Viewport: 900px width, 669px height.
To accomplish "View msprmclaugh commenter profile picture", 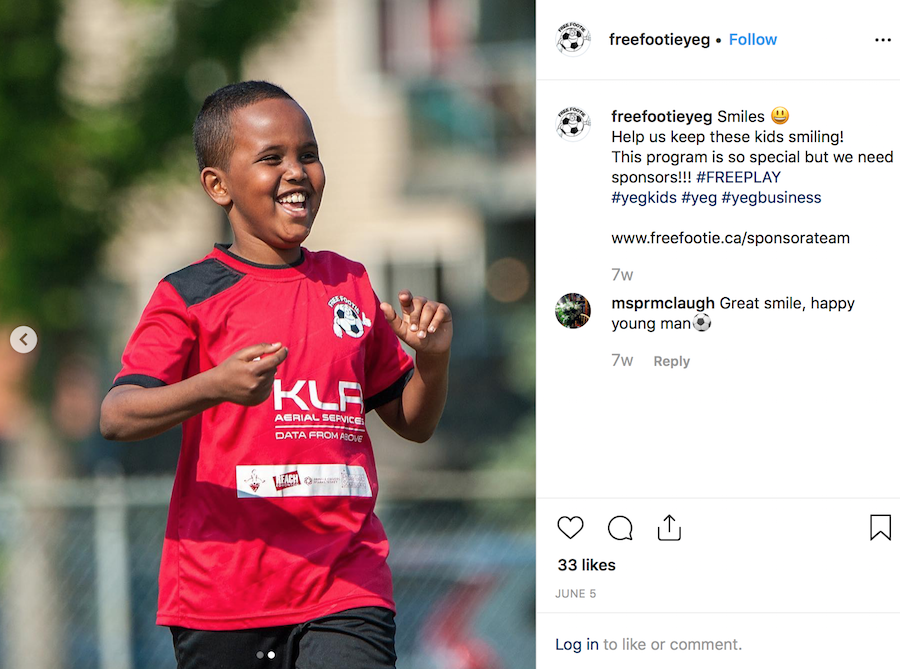I will click(x=572, y=310).
